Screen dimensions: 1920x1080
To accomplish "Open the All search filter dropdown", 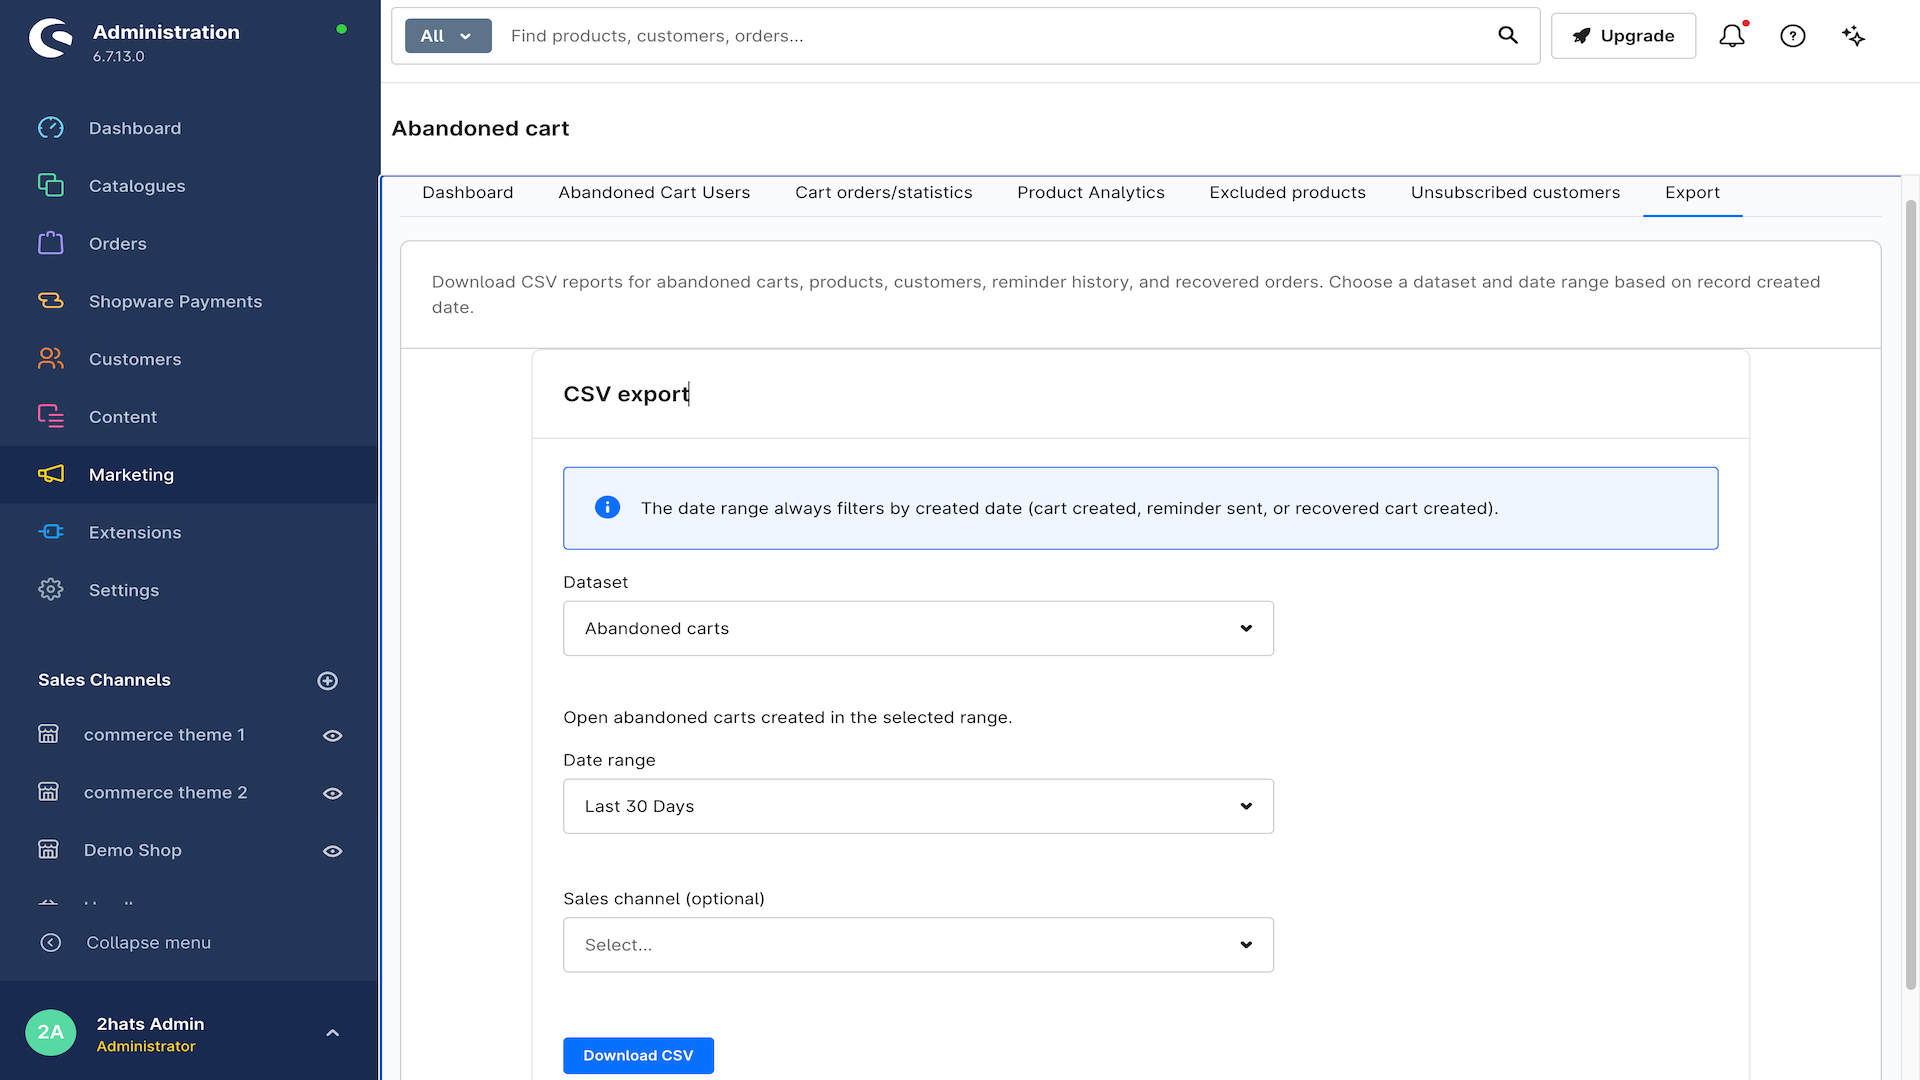I will (448, 36).
